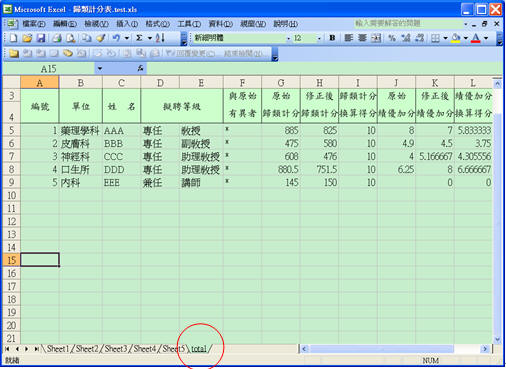This screenshot has width=506, height=369.
Task: Copy selection using the copy icon
Action: tap(87, 38)
